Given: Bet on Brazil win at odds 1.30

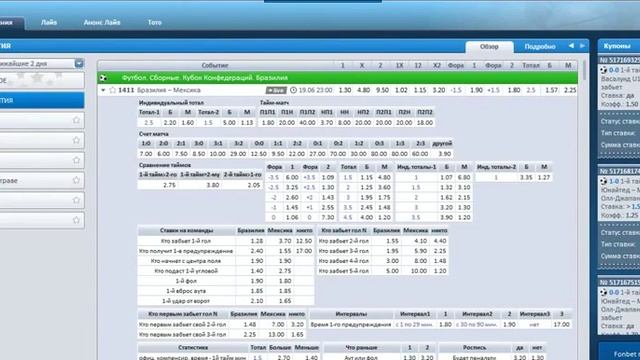Looking at the screenshot, I should tap(345, 90).
